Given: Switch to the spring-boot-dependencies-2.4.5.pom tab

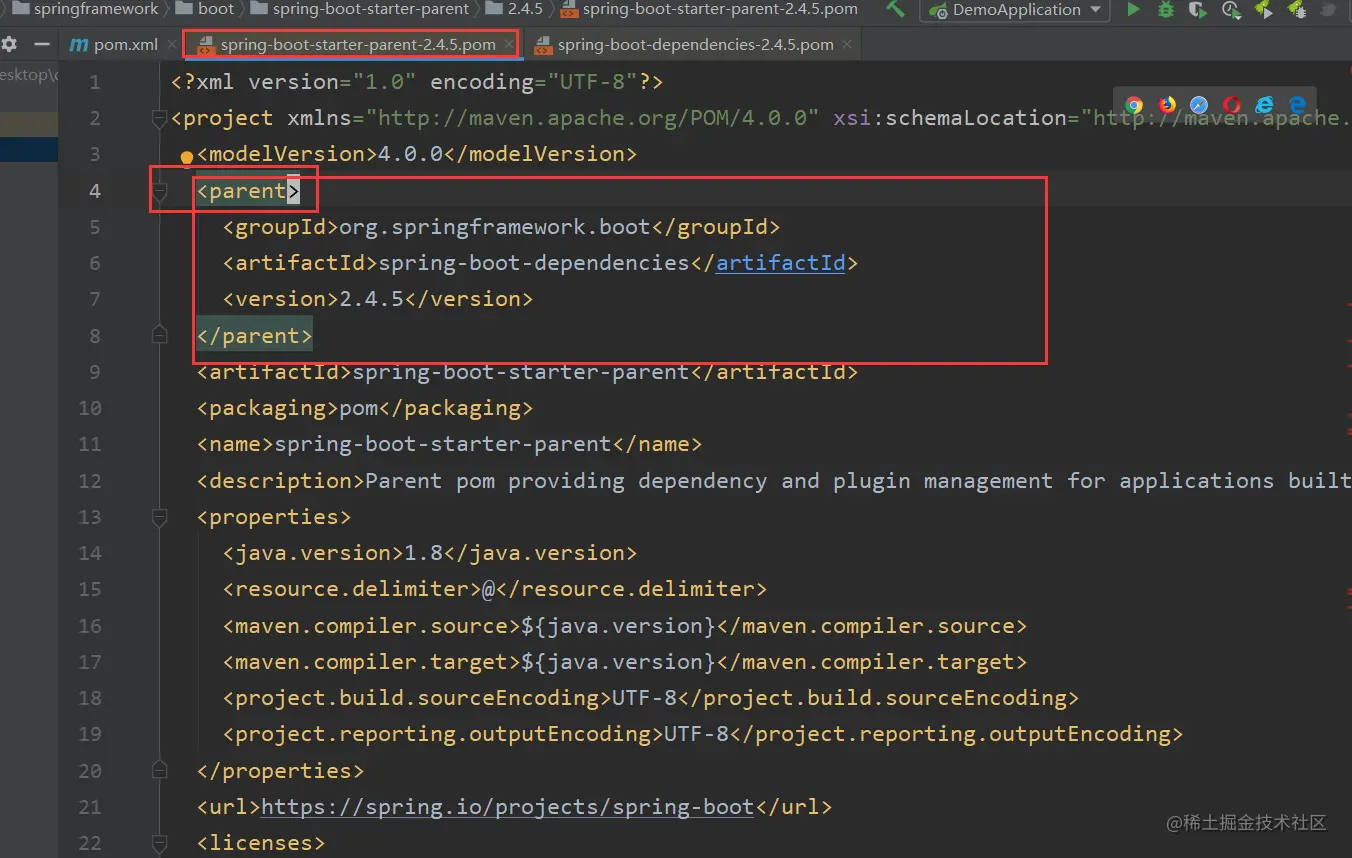Looking at the screenshot, I should 690,44.
